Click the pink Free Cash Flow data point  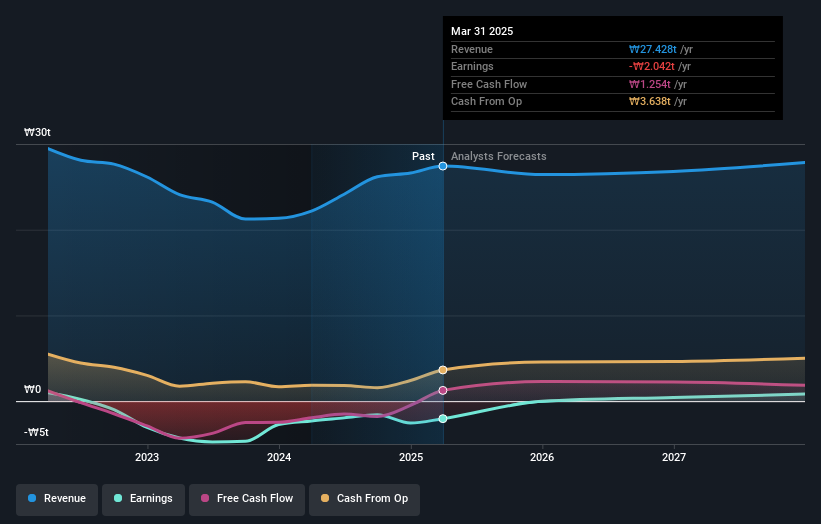click(x=443, y=391)
